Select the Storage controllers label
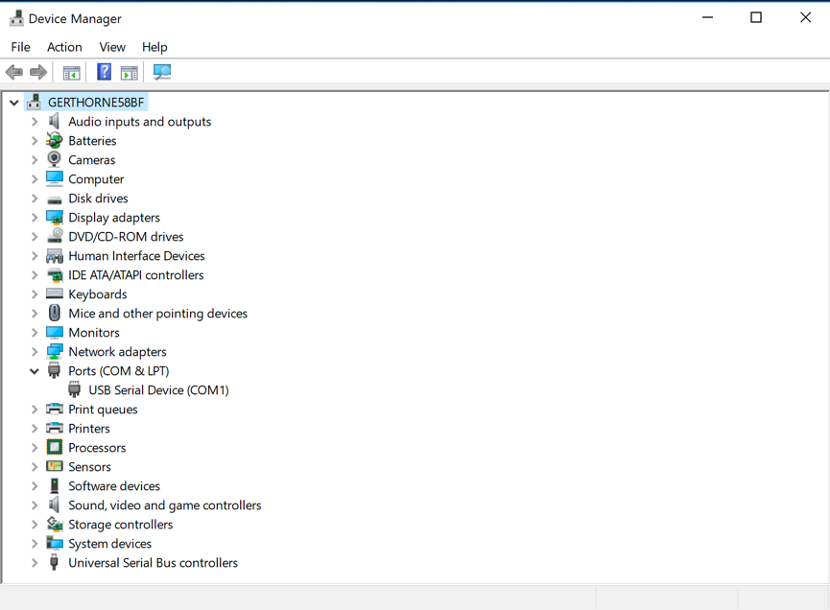 tap(121, 524)
